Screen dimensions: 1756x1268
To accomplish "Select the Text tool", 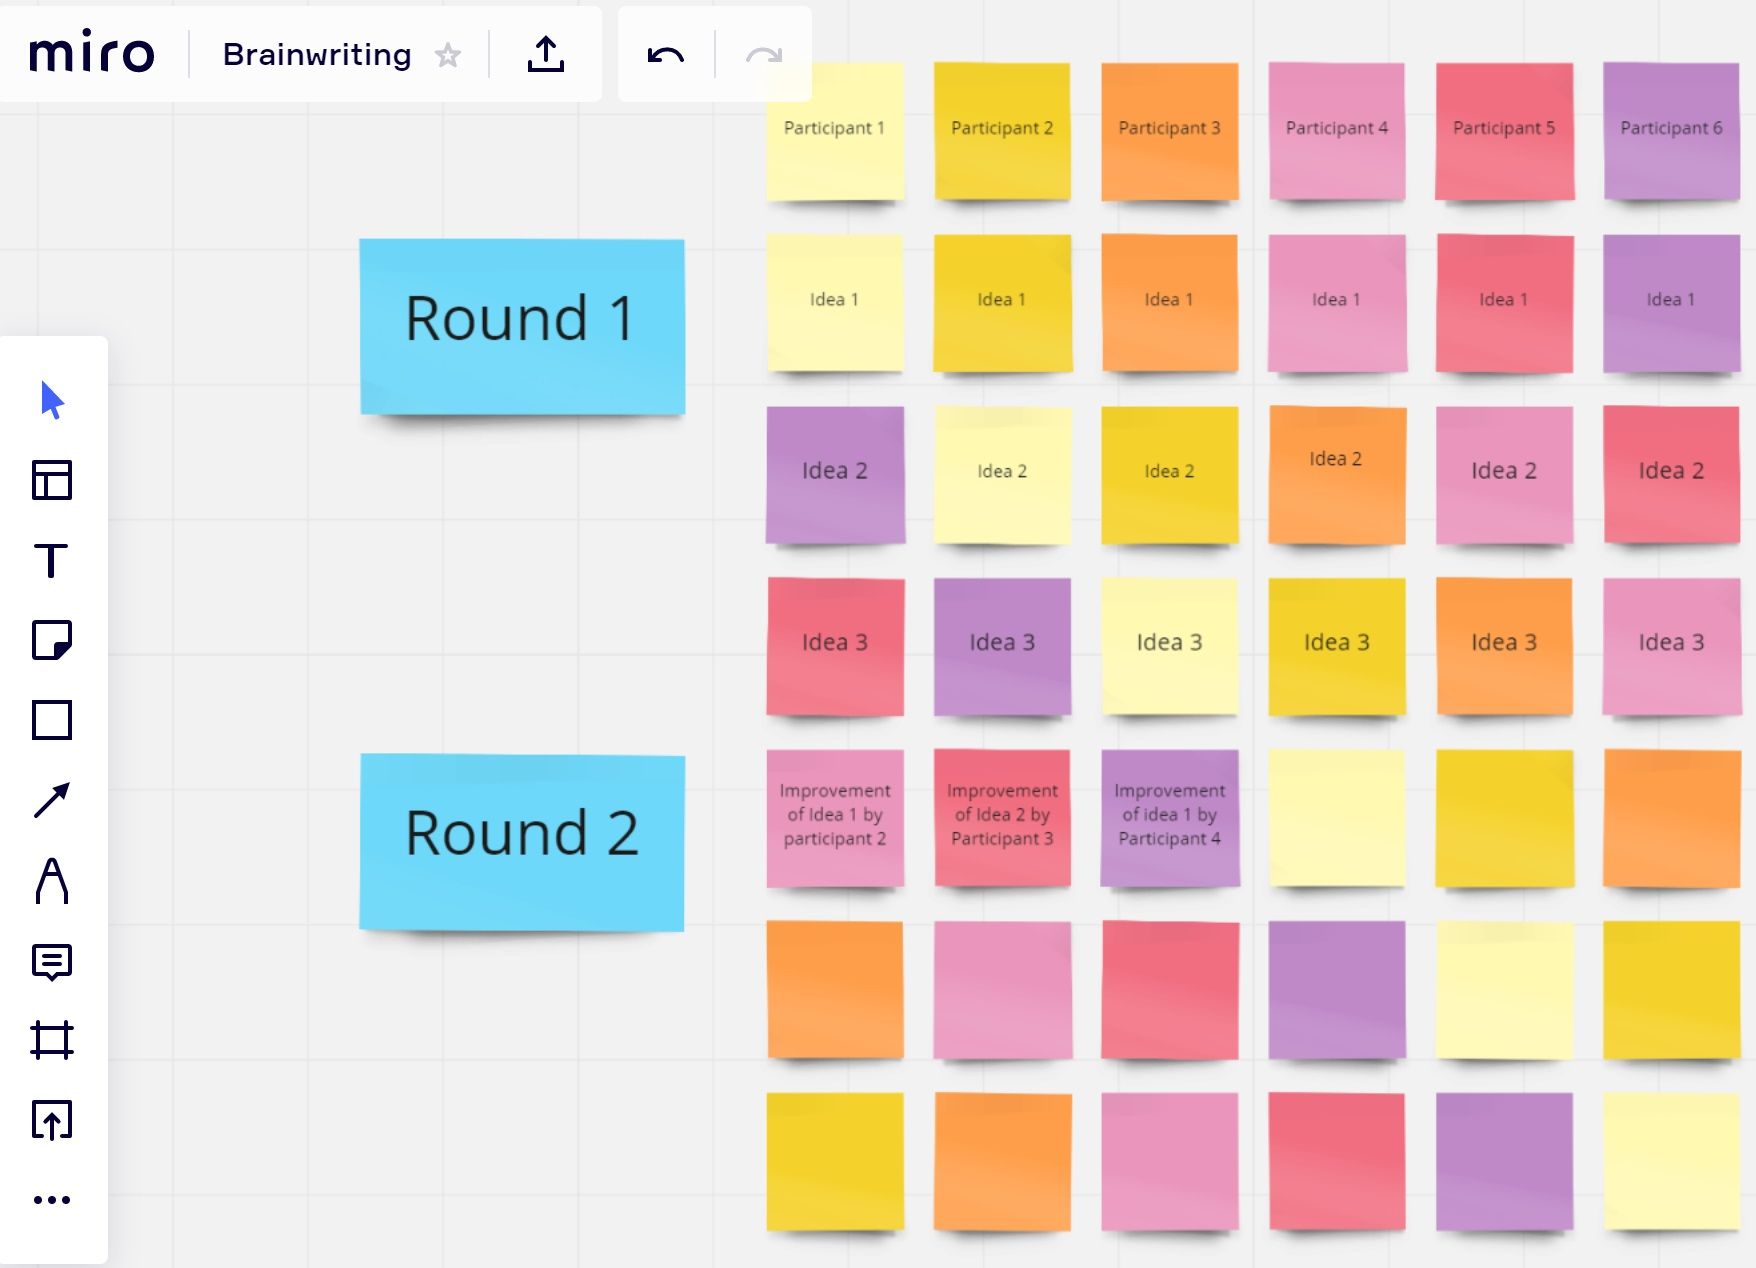I will (52, 560).
